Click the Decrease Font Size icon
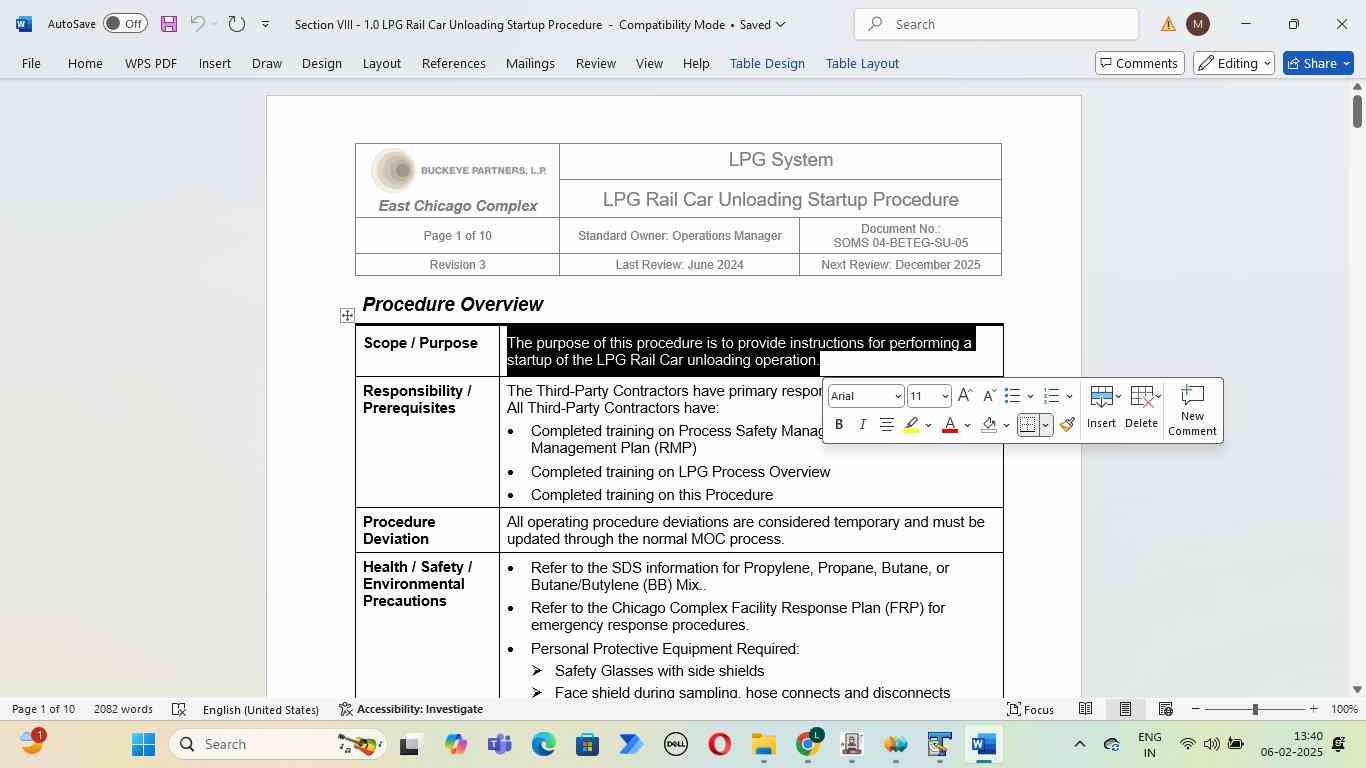 coord(989,396)
